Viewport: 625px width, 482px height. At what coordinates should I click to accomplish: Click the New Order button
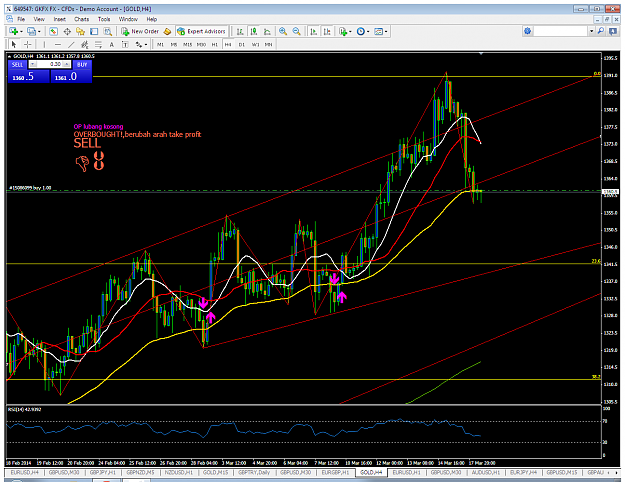(140, 31)
